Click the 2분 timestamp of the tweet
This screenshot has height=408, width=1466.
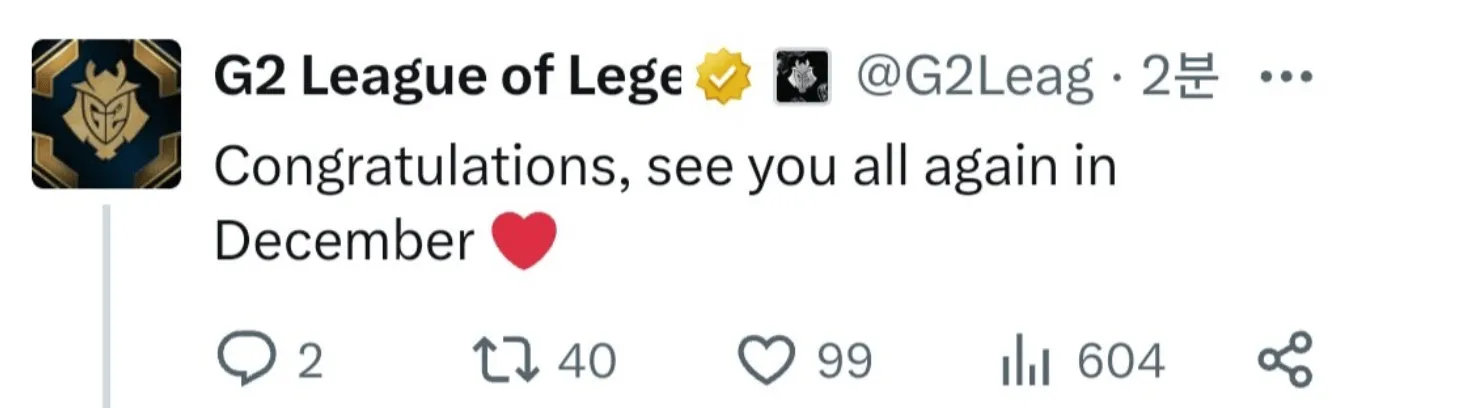(1179, 79)
